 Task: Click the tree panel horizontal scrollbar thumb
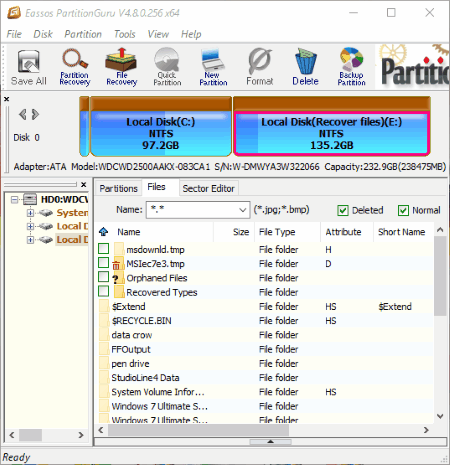pyautogui.click(x=31, y=435)
